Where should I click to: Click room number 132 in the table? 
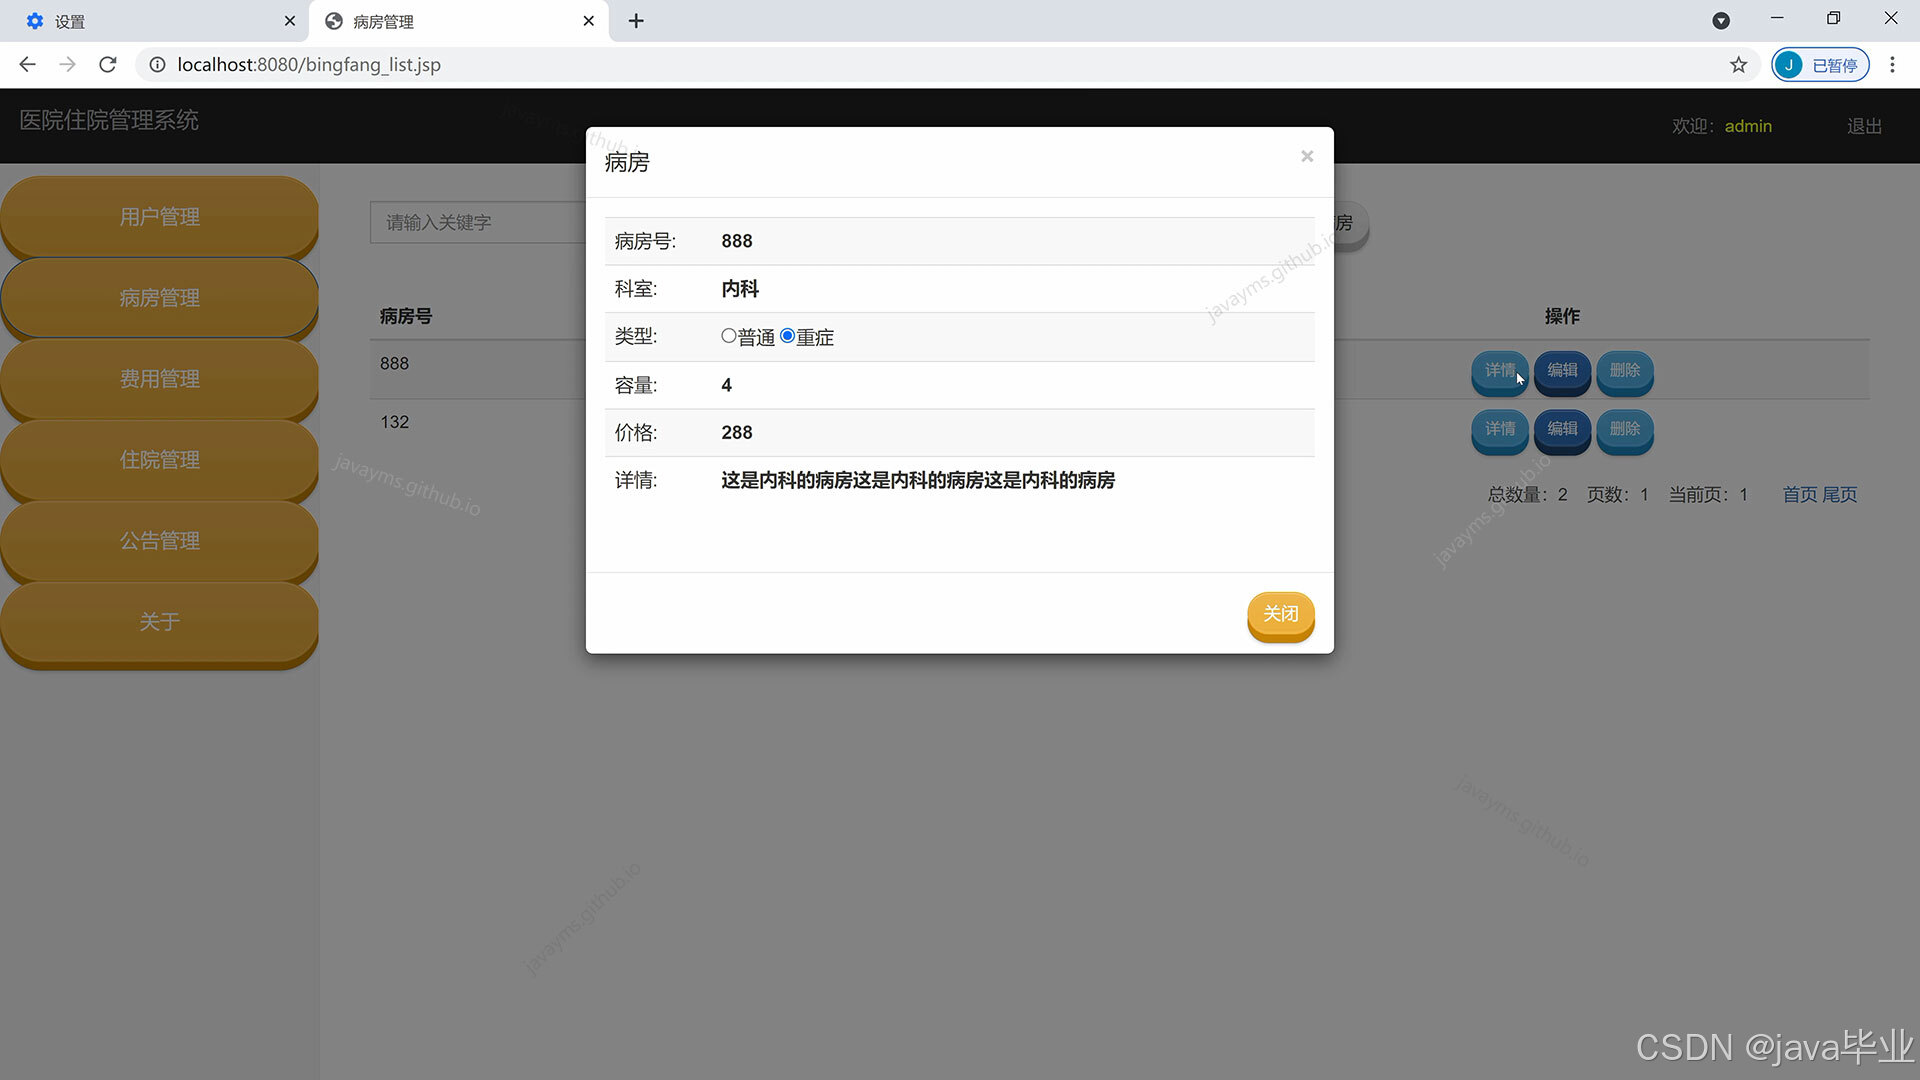pos(394,422)
